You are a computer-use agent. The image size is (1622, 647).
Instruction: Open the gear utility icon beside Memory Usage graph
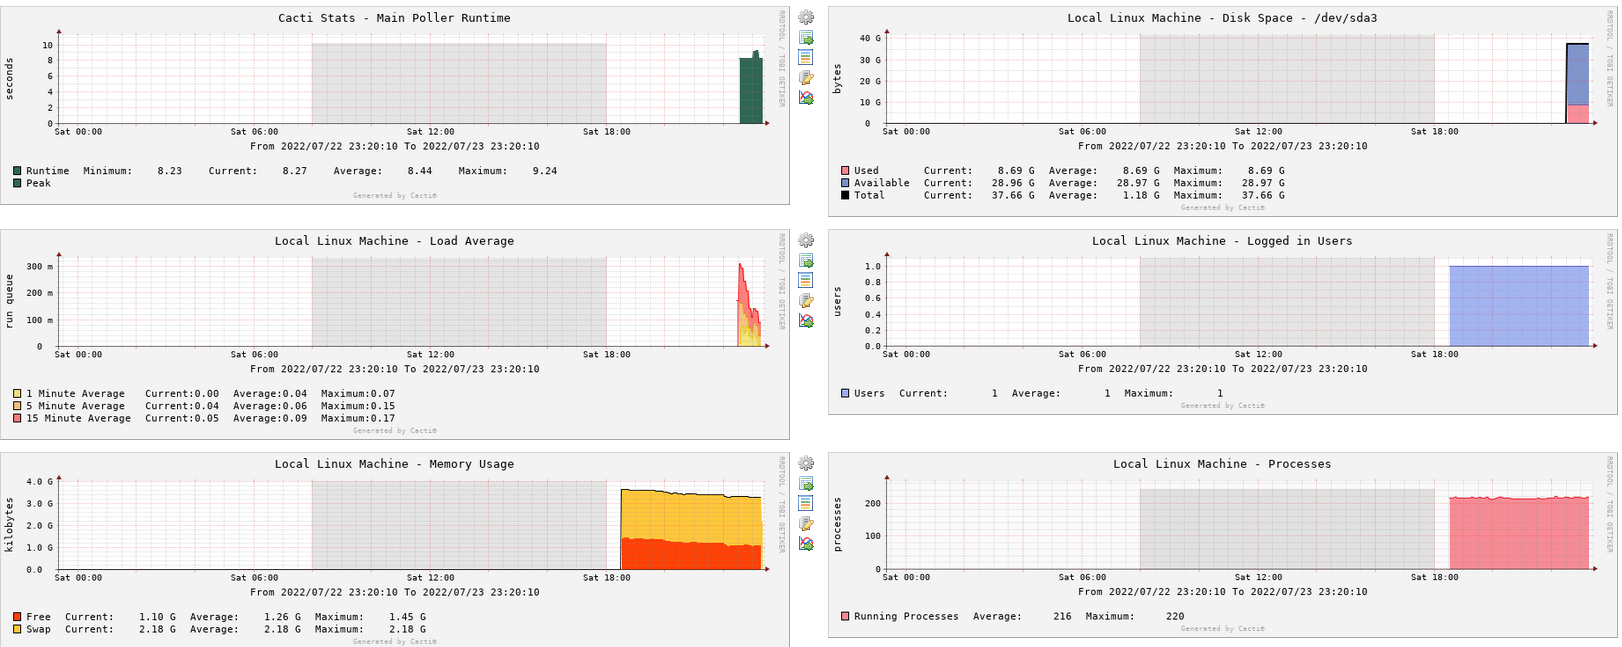click(806, 464)
